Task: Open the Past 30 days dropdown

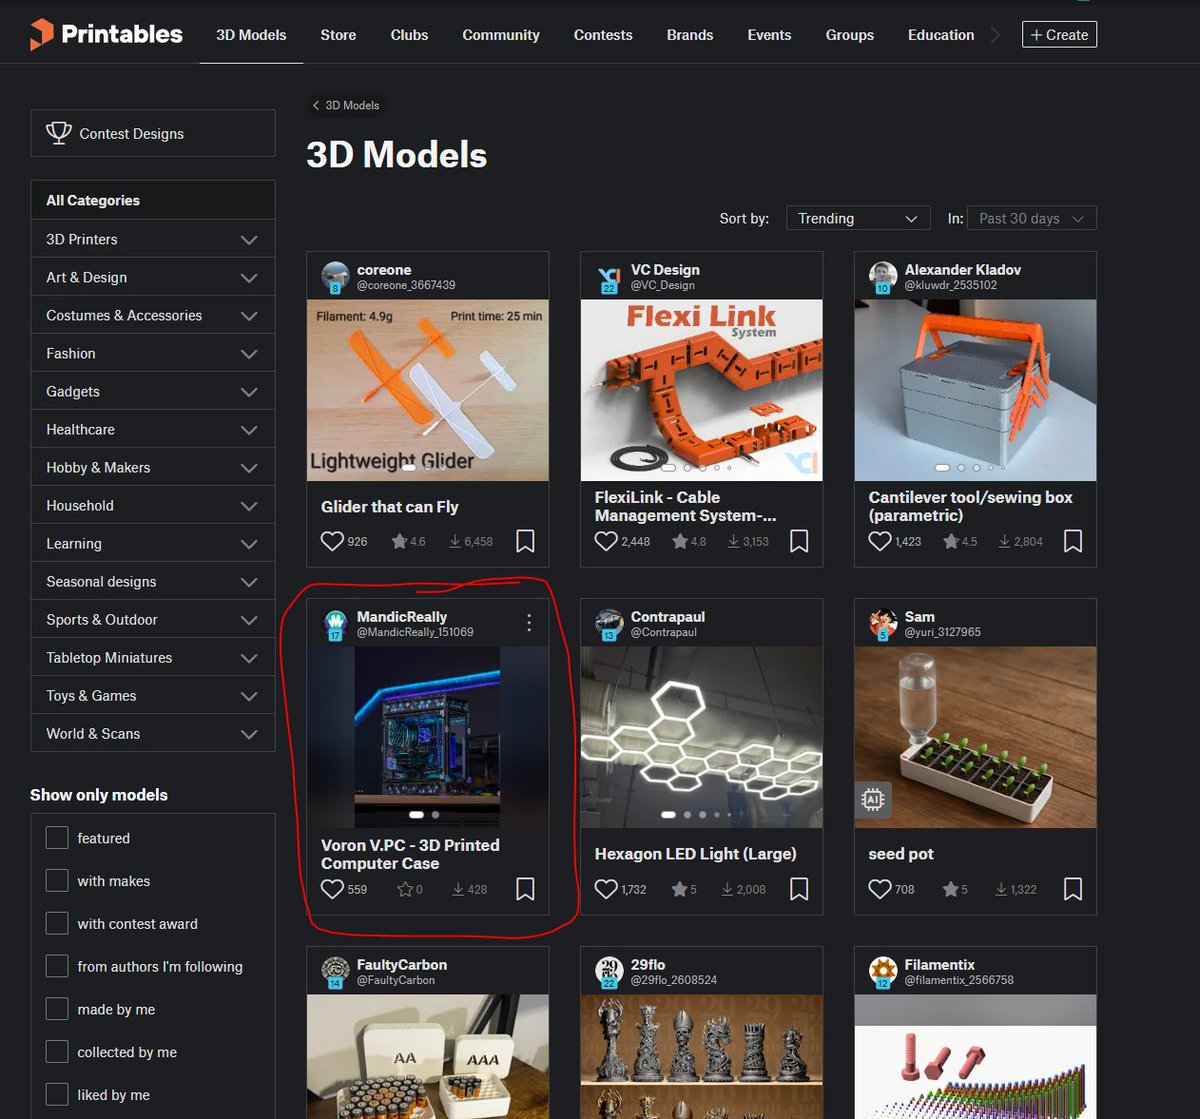Action: (1032, 218)
